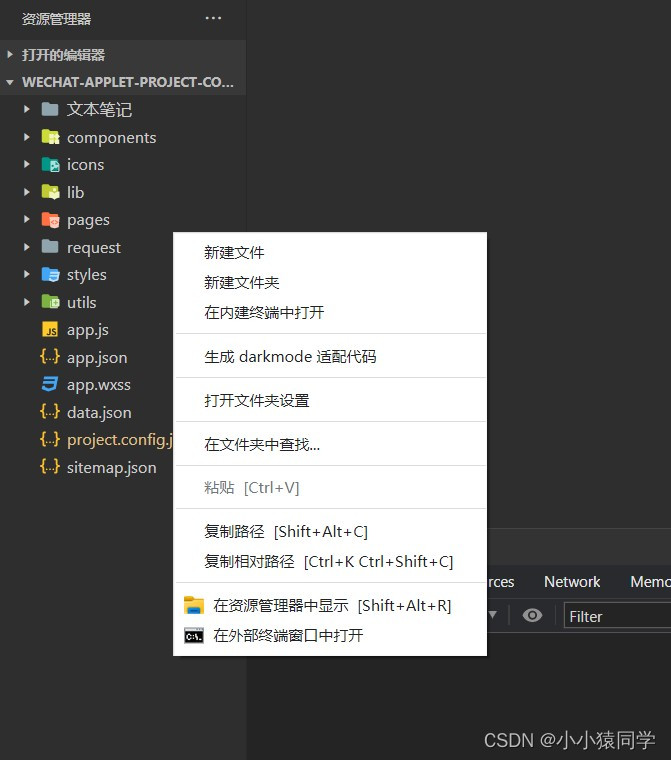Image resolution: width=671 pixels, height=760 pixels.
Task: Click the folder icon beside 在资源管理器中显示
Action: pos(194,606)
